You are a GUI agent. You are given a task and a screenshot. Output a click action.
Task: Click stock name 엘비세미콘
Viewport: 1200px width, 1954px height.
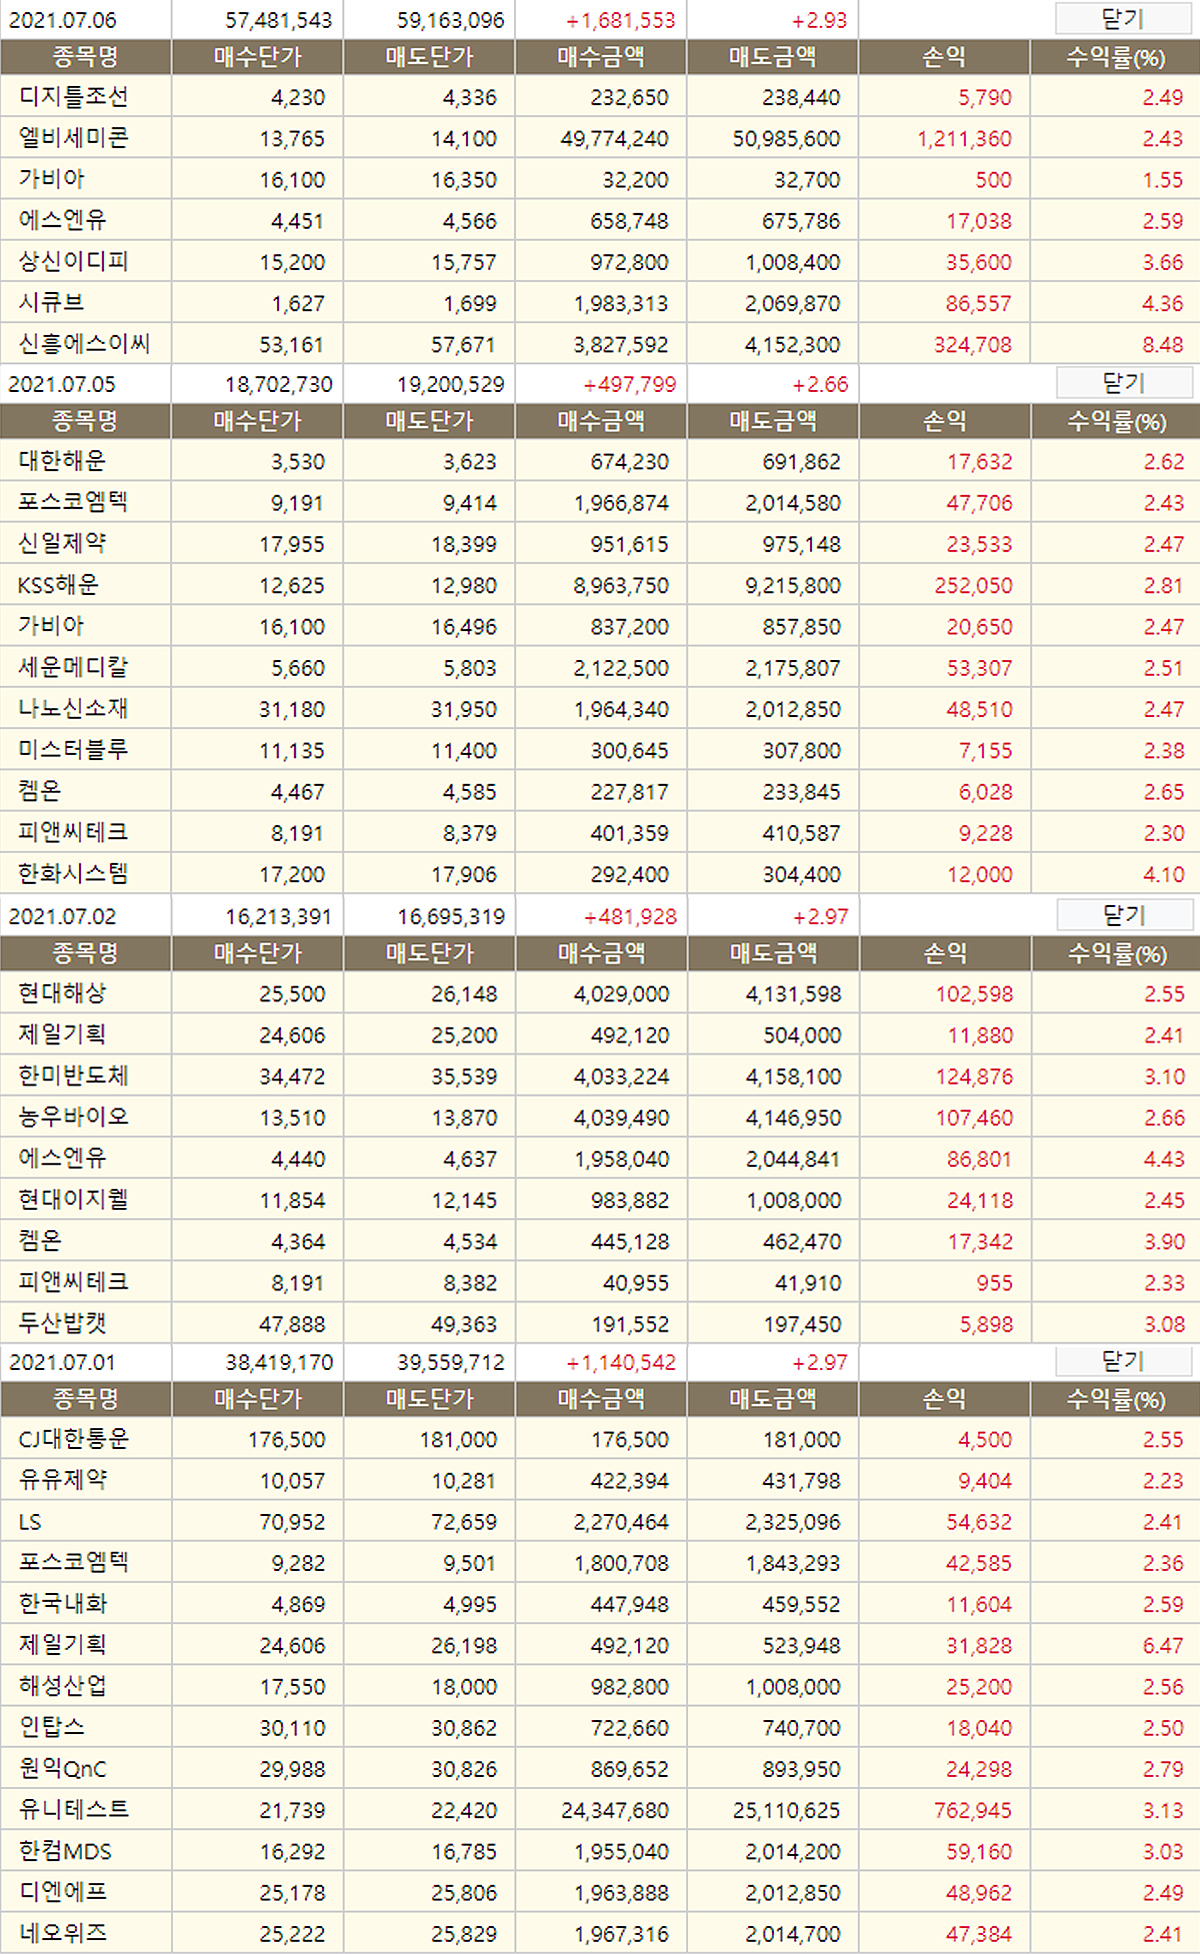coord(73,138)
